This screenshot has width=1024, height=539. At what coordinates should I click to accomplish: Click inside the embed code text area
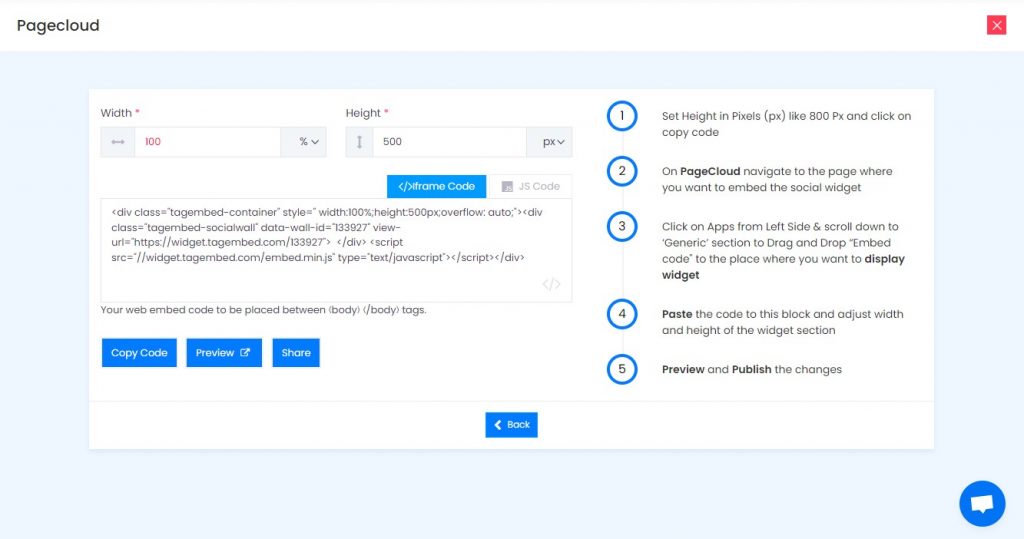pyautogui.click(x=336, y=250)
